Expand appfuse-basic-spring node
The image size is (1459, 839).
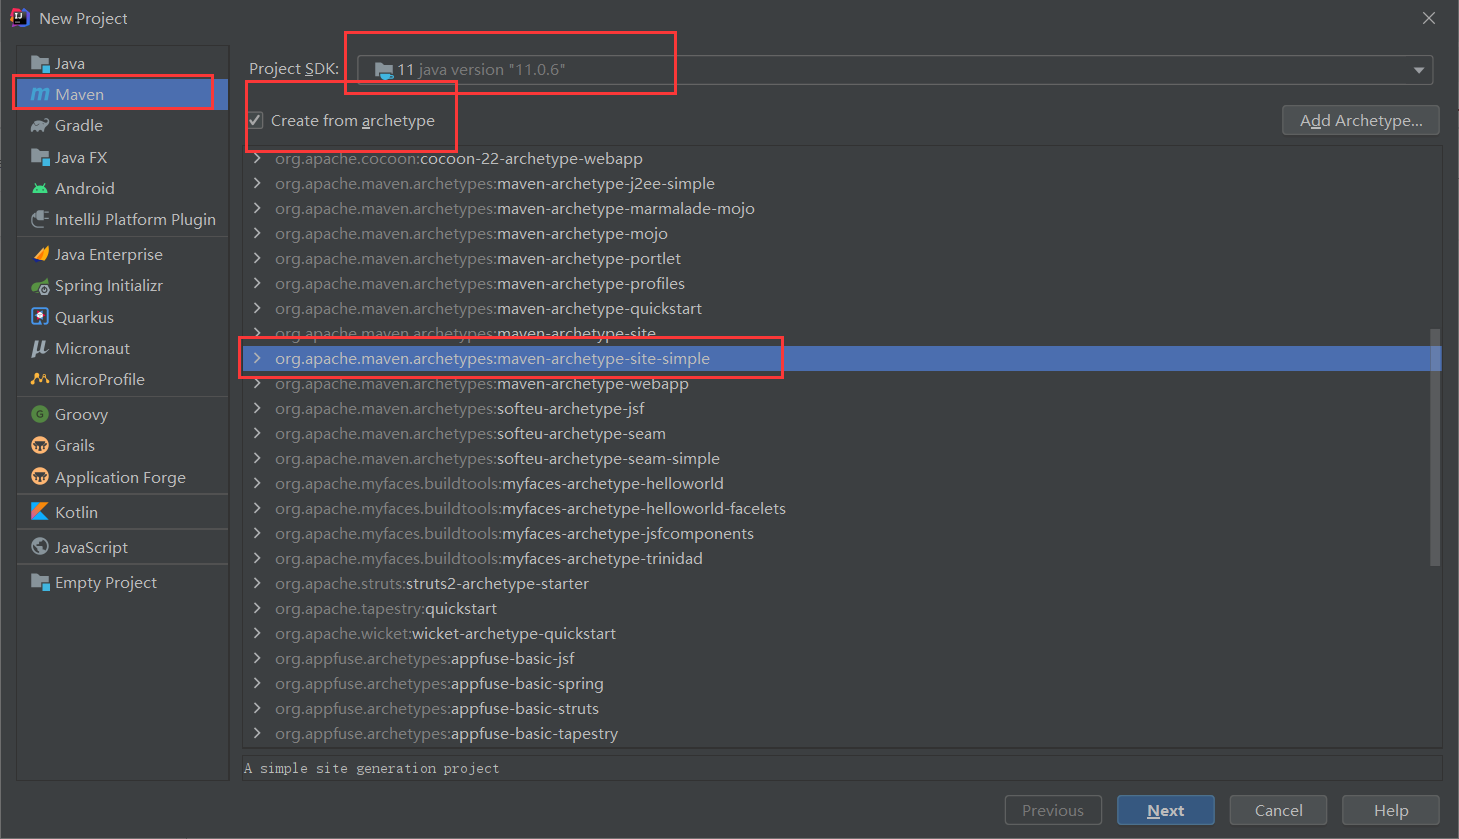tap(257, 683)
